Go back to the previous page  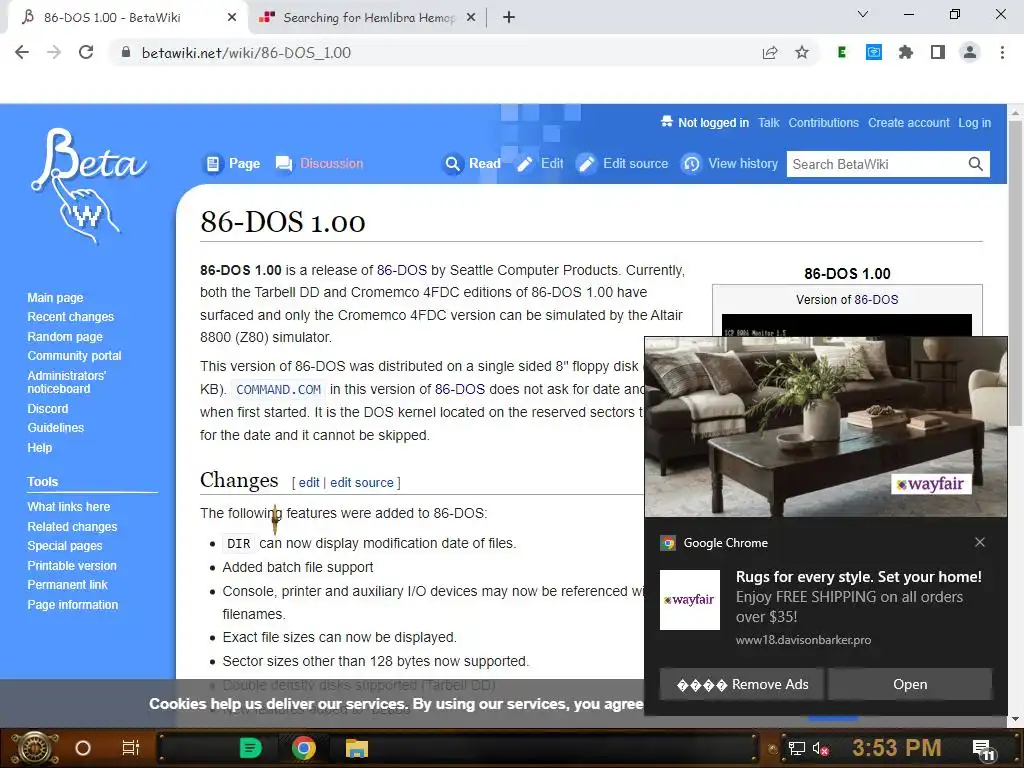[22, 52]
